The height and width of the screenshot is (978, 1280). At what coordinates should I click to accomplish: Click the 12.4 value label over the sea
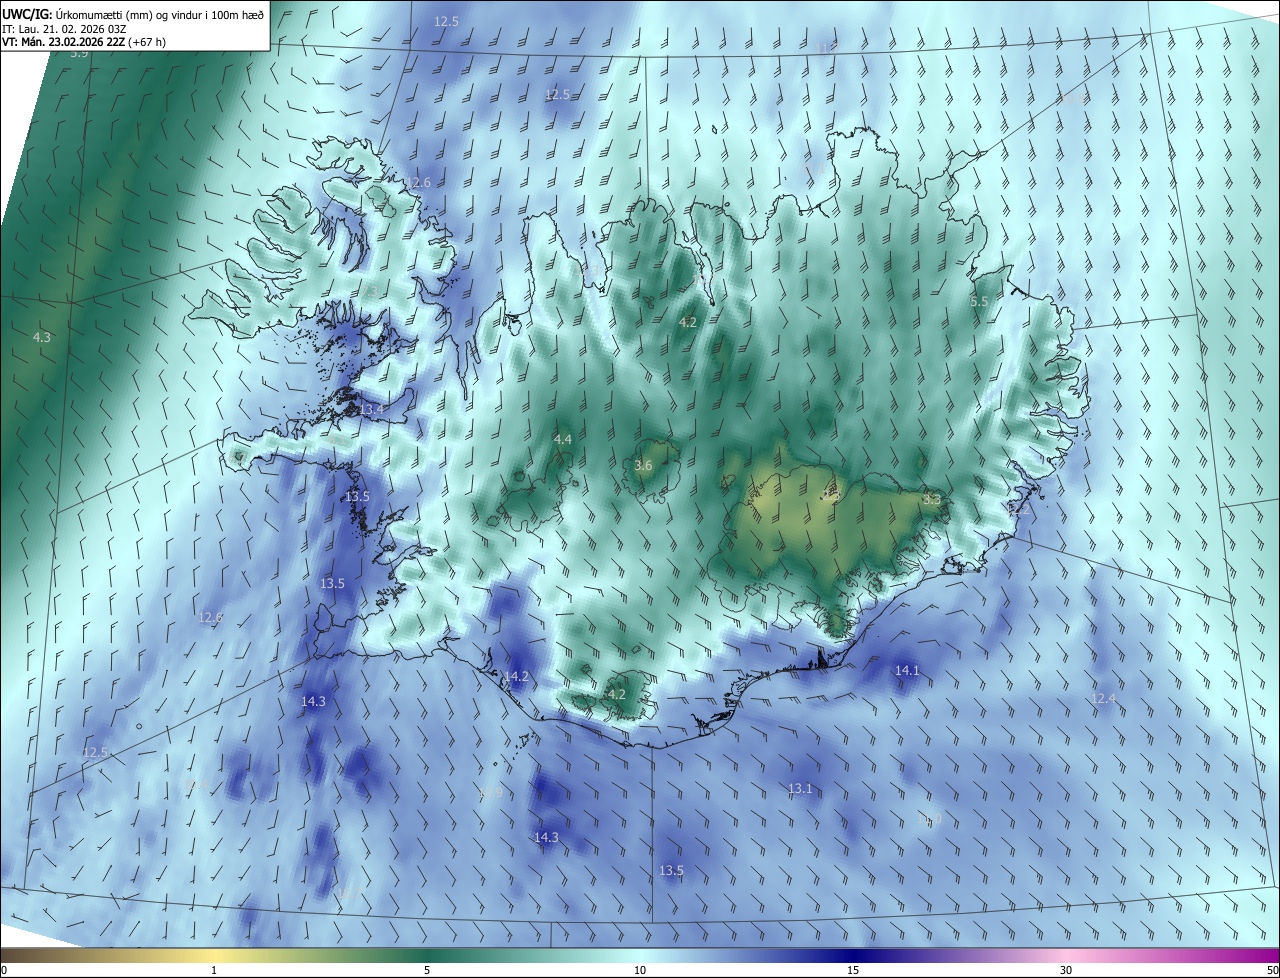[x=1103, y=698]
